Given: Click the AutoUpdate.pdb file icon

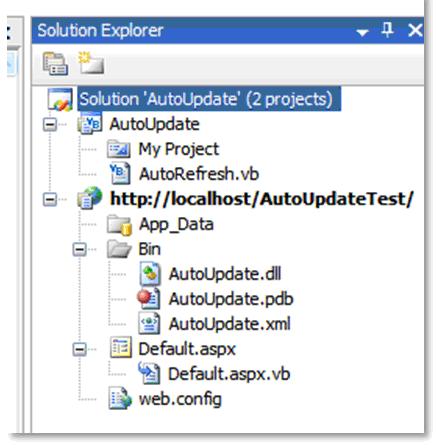Looking at the screenshot, I should 149,298.
